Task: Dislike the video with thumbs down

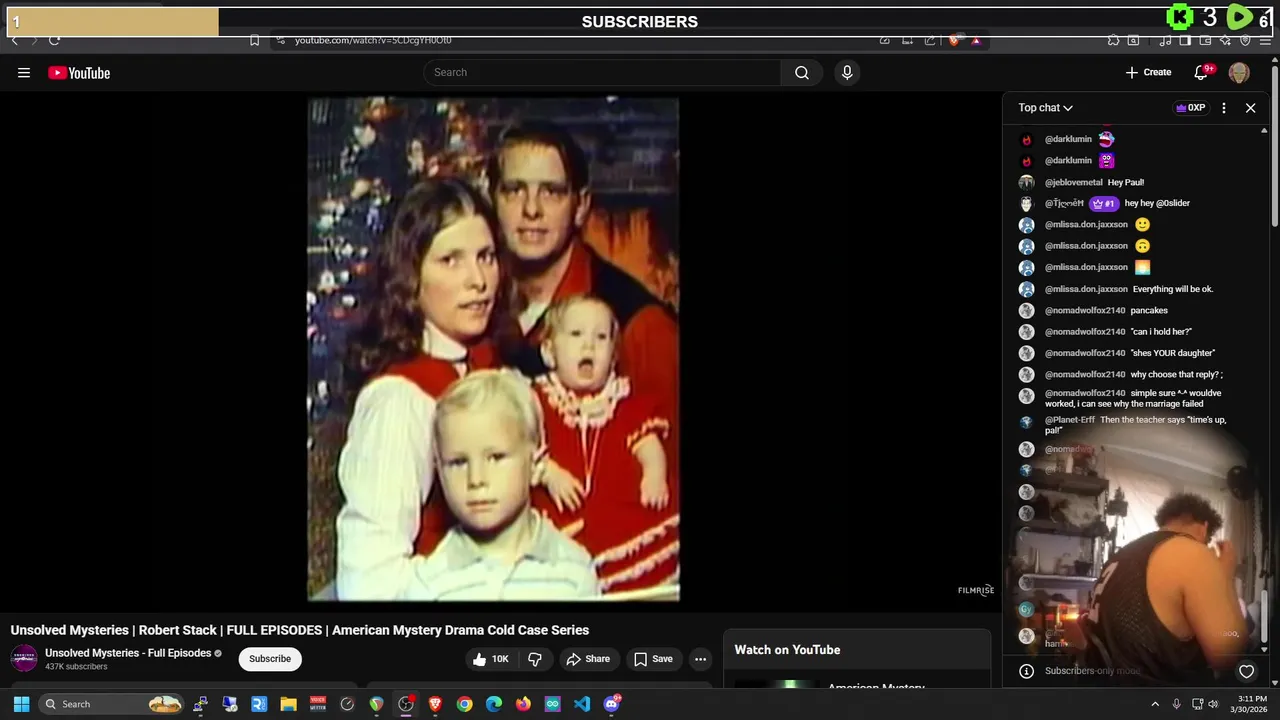Action: [x=535, y=659]
